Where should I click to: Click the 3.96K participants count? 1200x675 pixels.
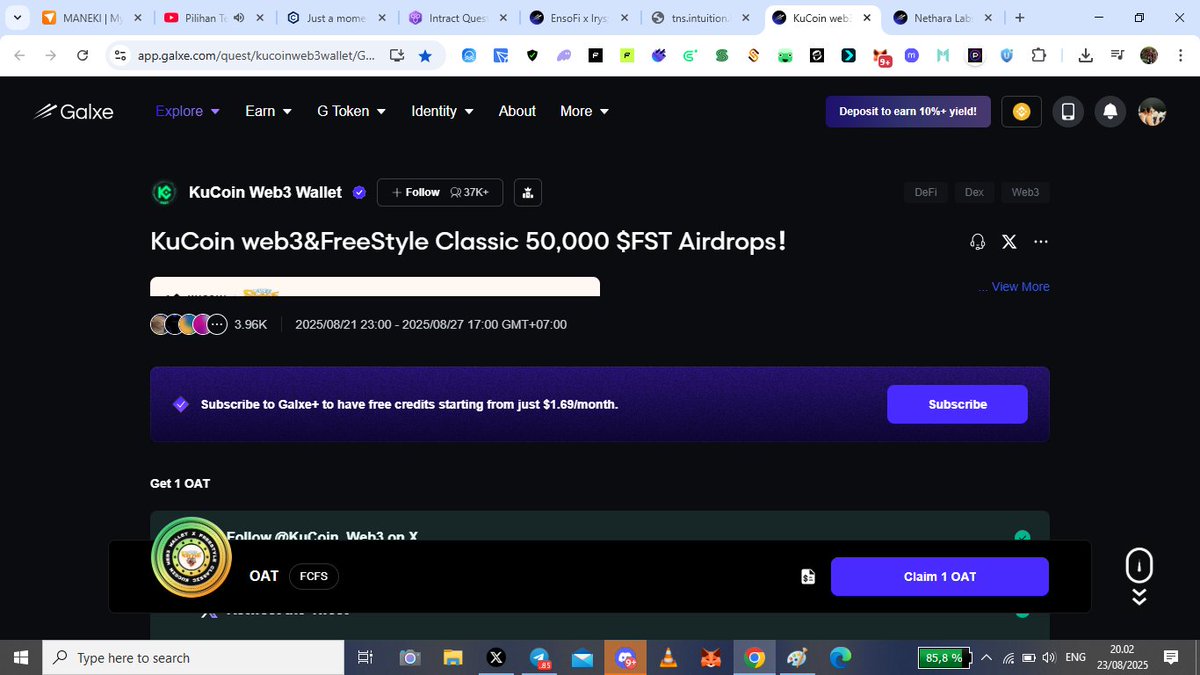250,324
